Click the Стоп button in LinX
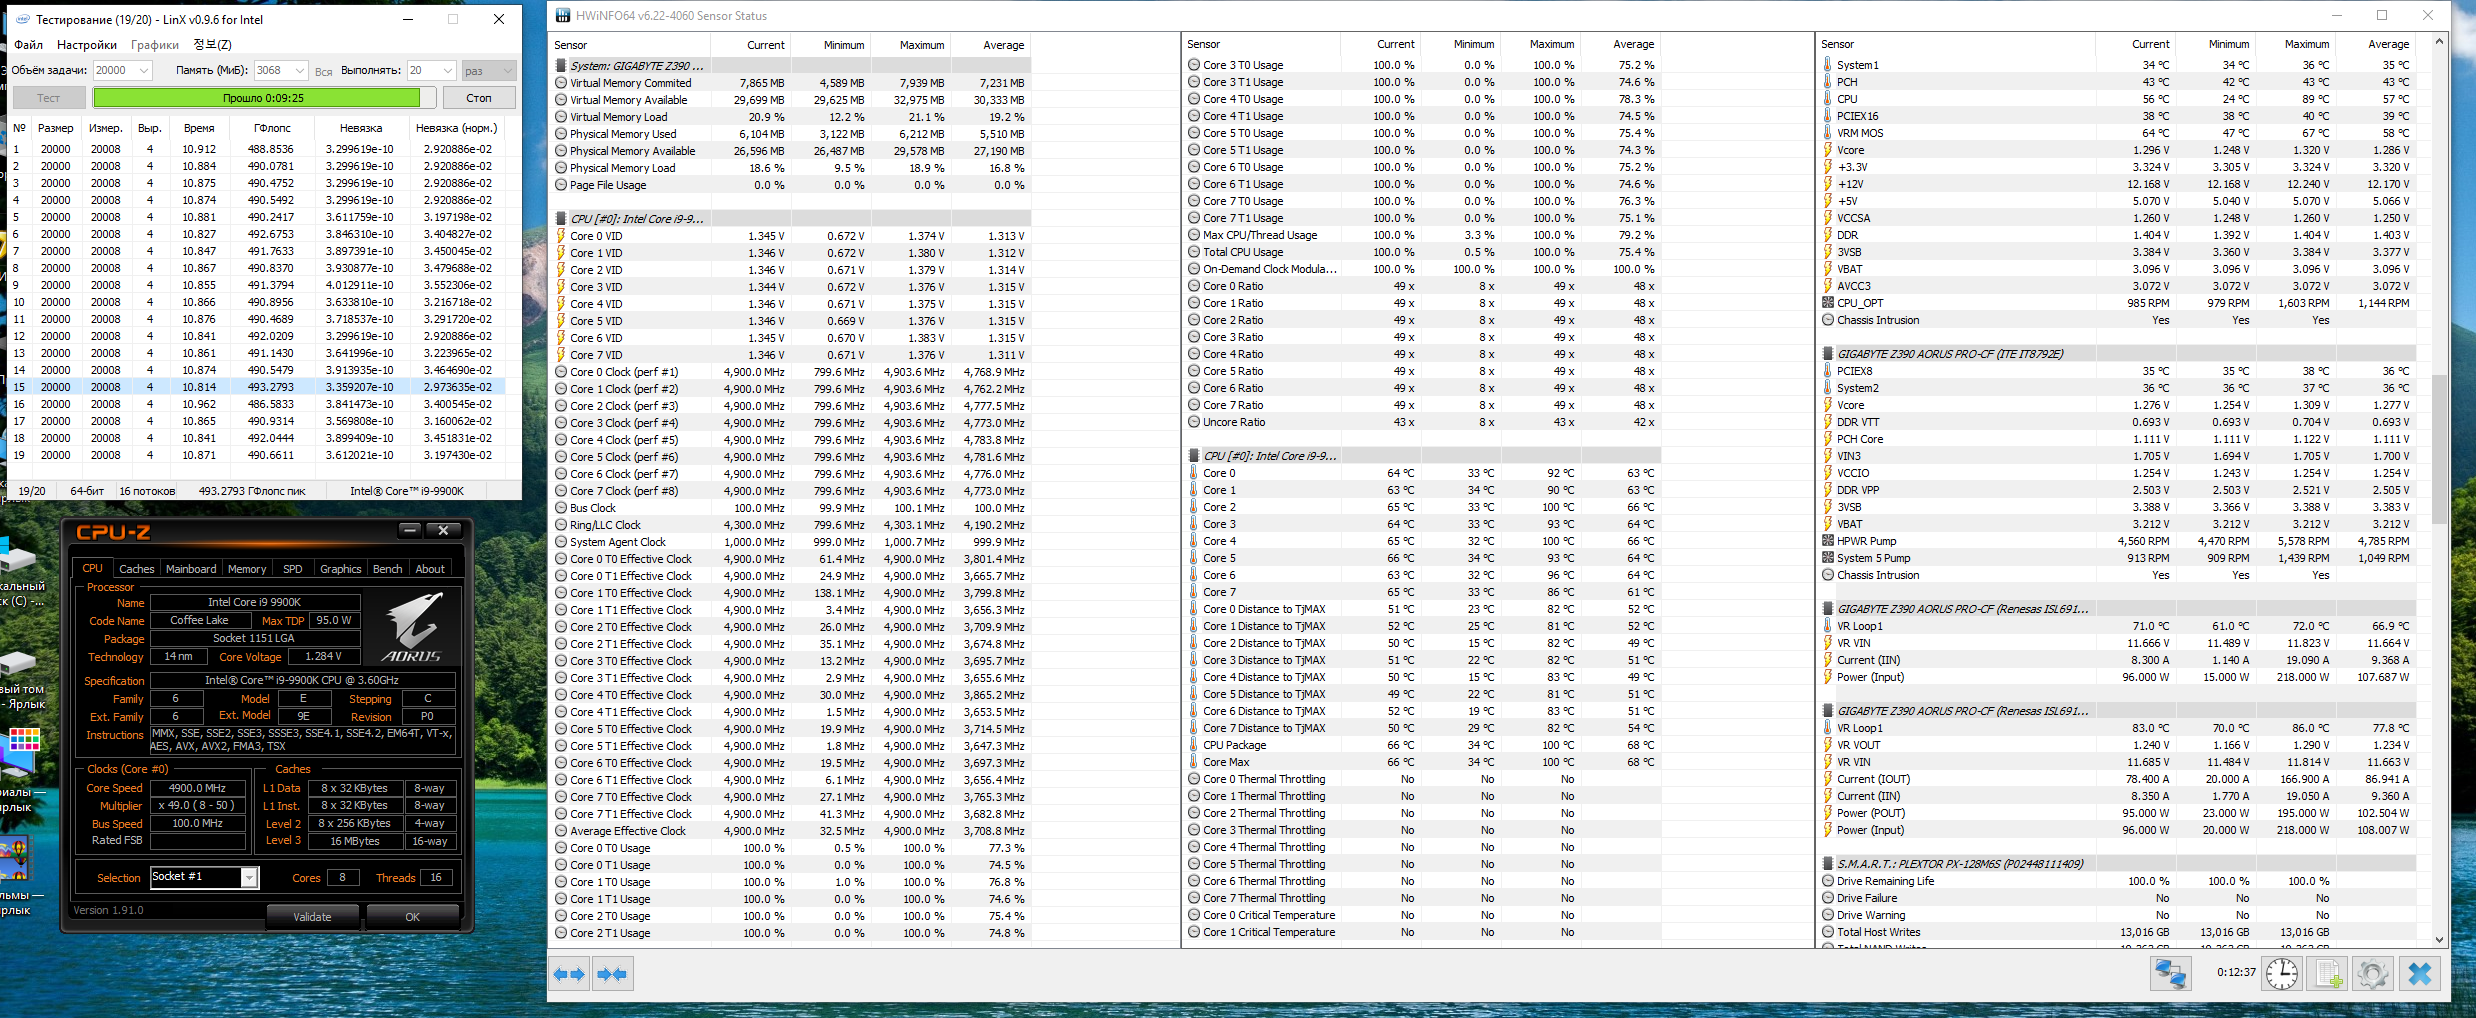 (479, 98)
